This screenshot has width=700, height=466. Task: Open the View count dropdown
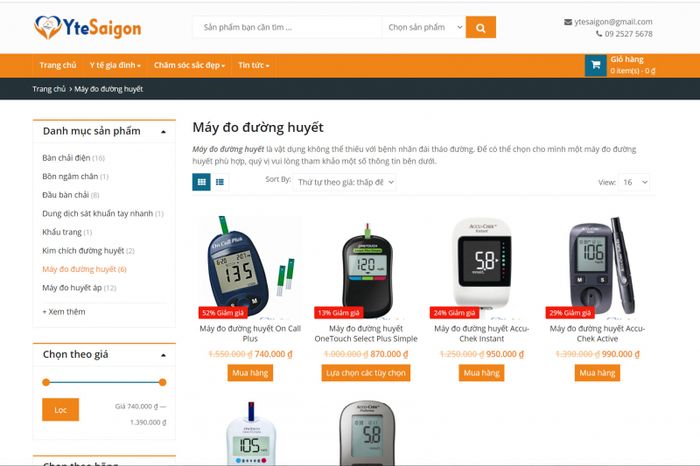pos(635,182)
